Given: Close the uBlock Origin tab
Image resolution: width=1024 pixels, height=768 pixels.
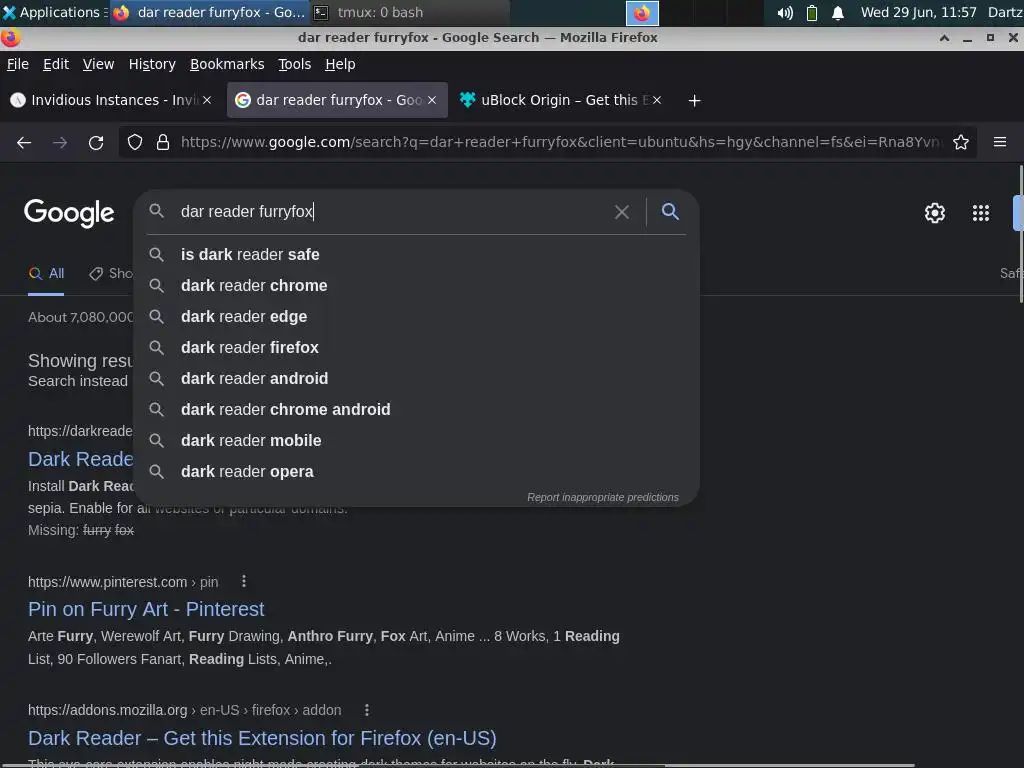Looking at the screenshot, I should pyautogui.click(x=657, y=100).
